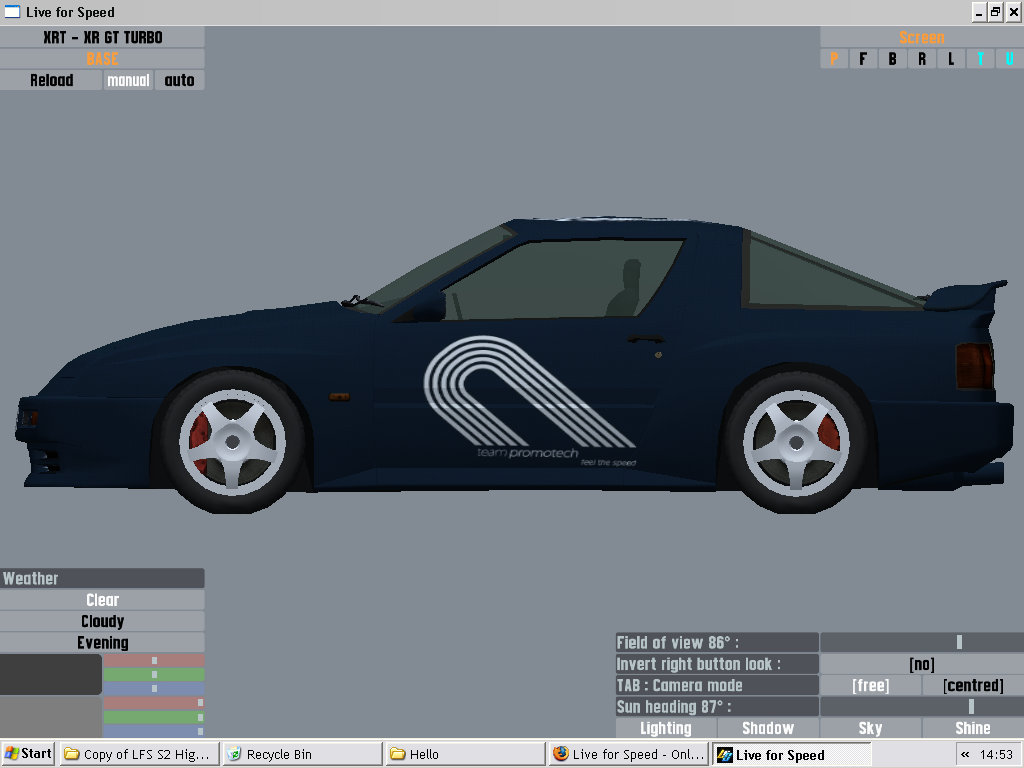Open the Screen settings header
Screen dimensions: 1024x768
point(921,37)
